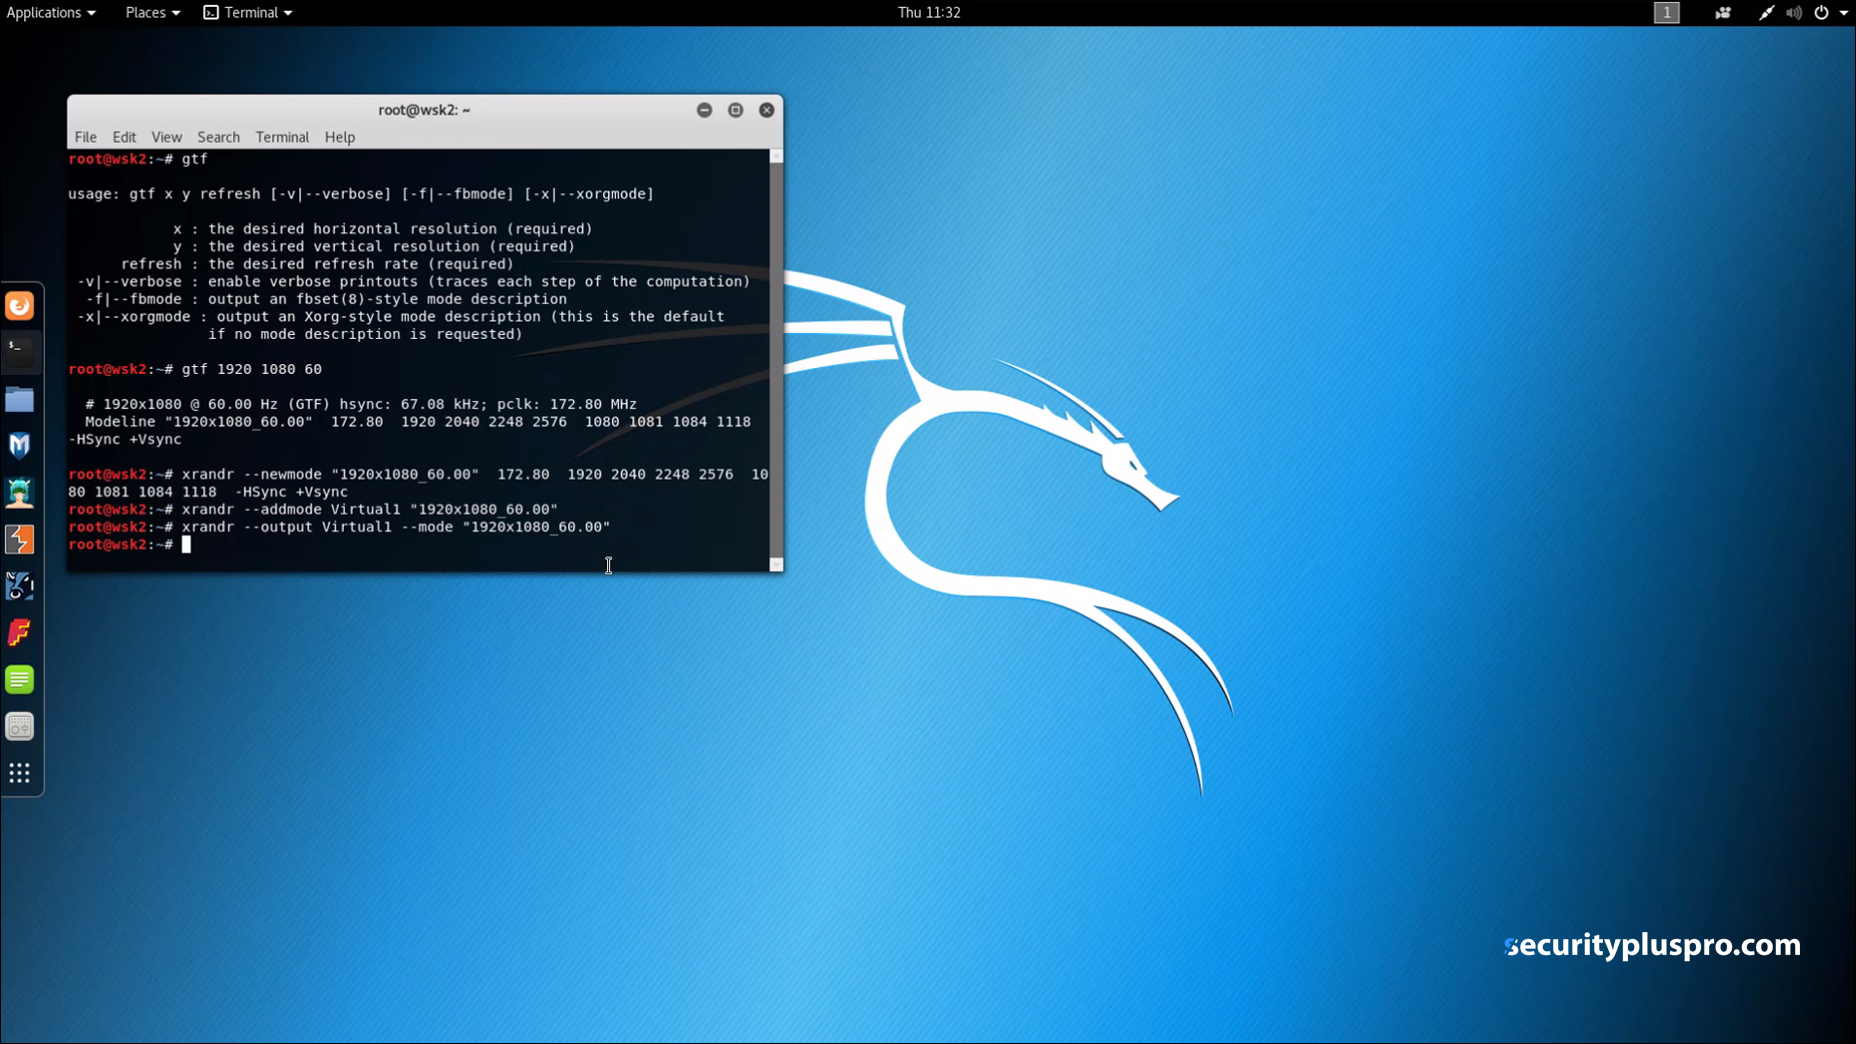This screenshot has width=1856, height=1044.
Task: Launch Burp Suite from the dock
Action: (x=20, y=540)
